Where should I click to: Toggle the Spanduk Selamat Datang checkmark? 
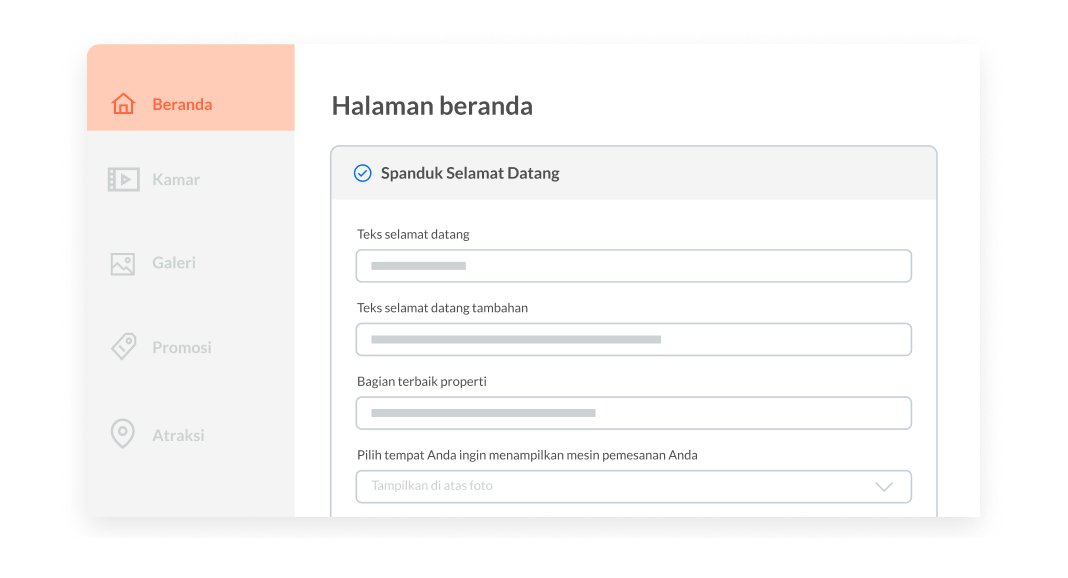coord(363,173)
